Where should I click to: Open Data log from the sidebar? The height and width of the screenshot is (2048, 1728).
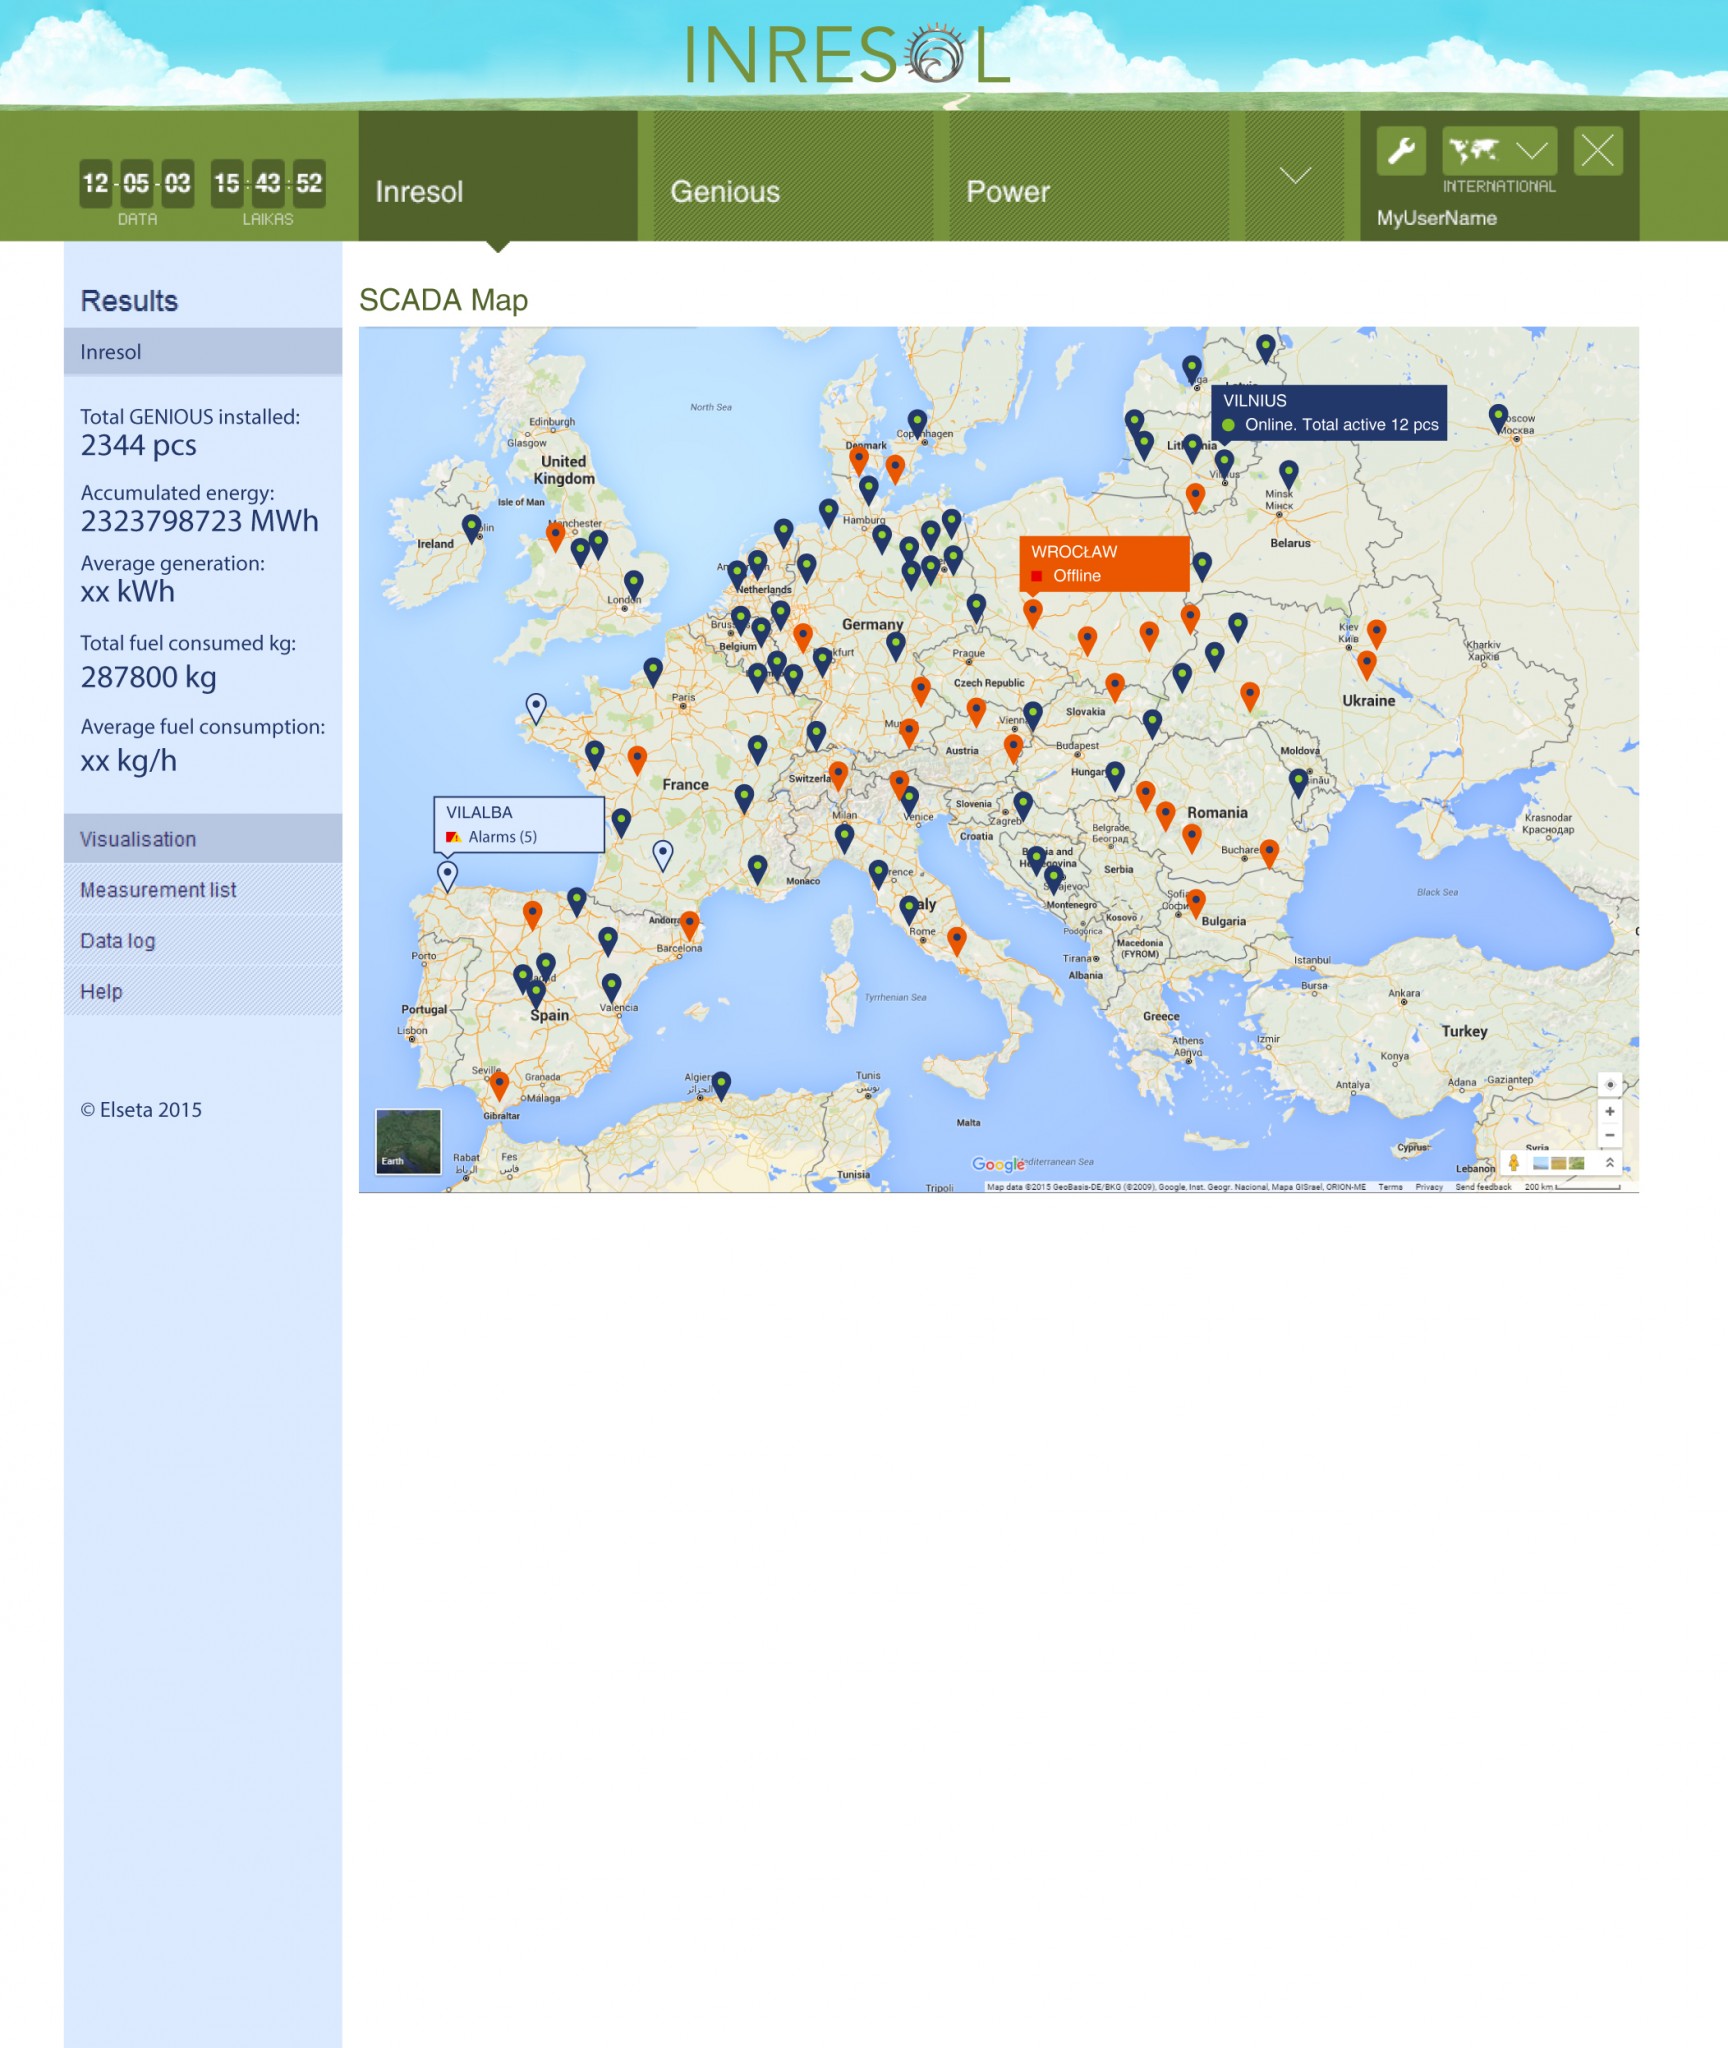pyautogui.click(x=118, y=941)
